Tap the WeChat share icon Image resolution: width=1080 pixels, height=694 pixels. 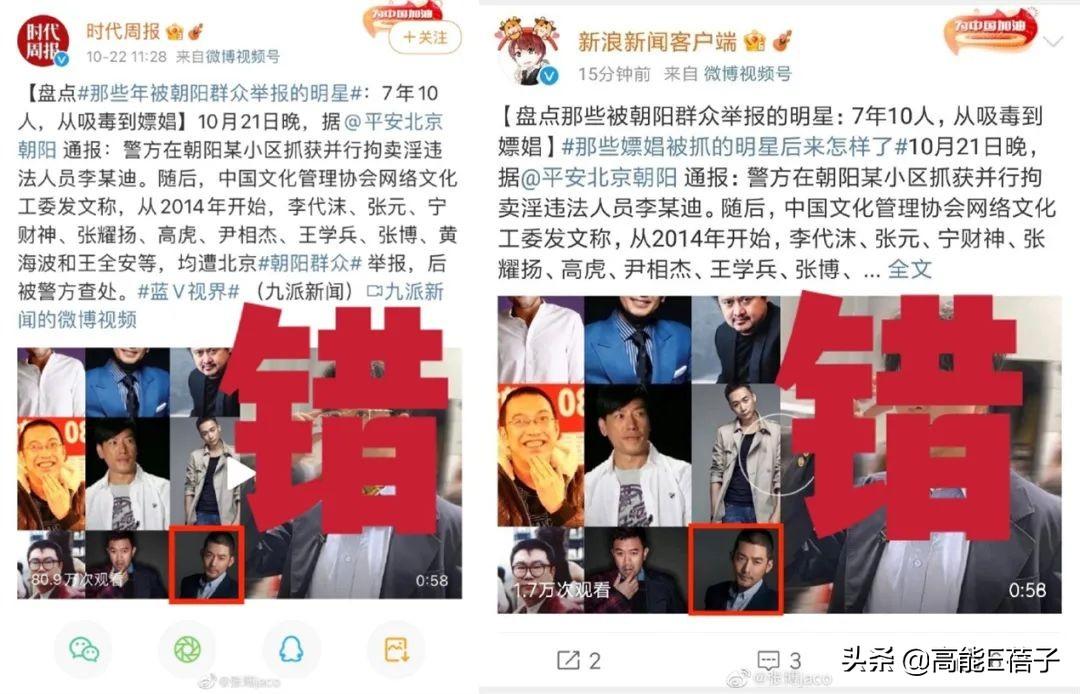point(84,649)
